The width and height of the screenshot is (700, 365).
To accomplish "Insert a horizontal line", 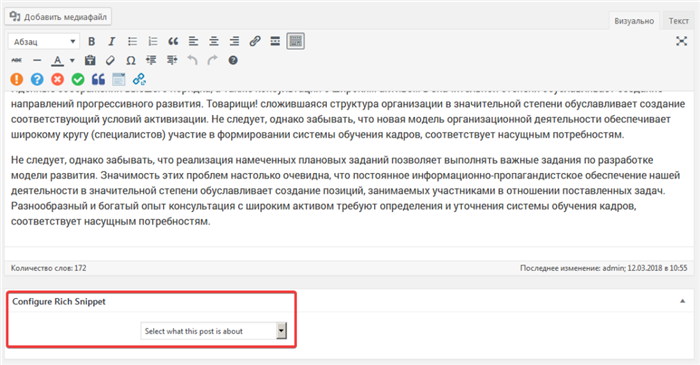I will pos(37,60).
